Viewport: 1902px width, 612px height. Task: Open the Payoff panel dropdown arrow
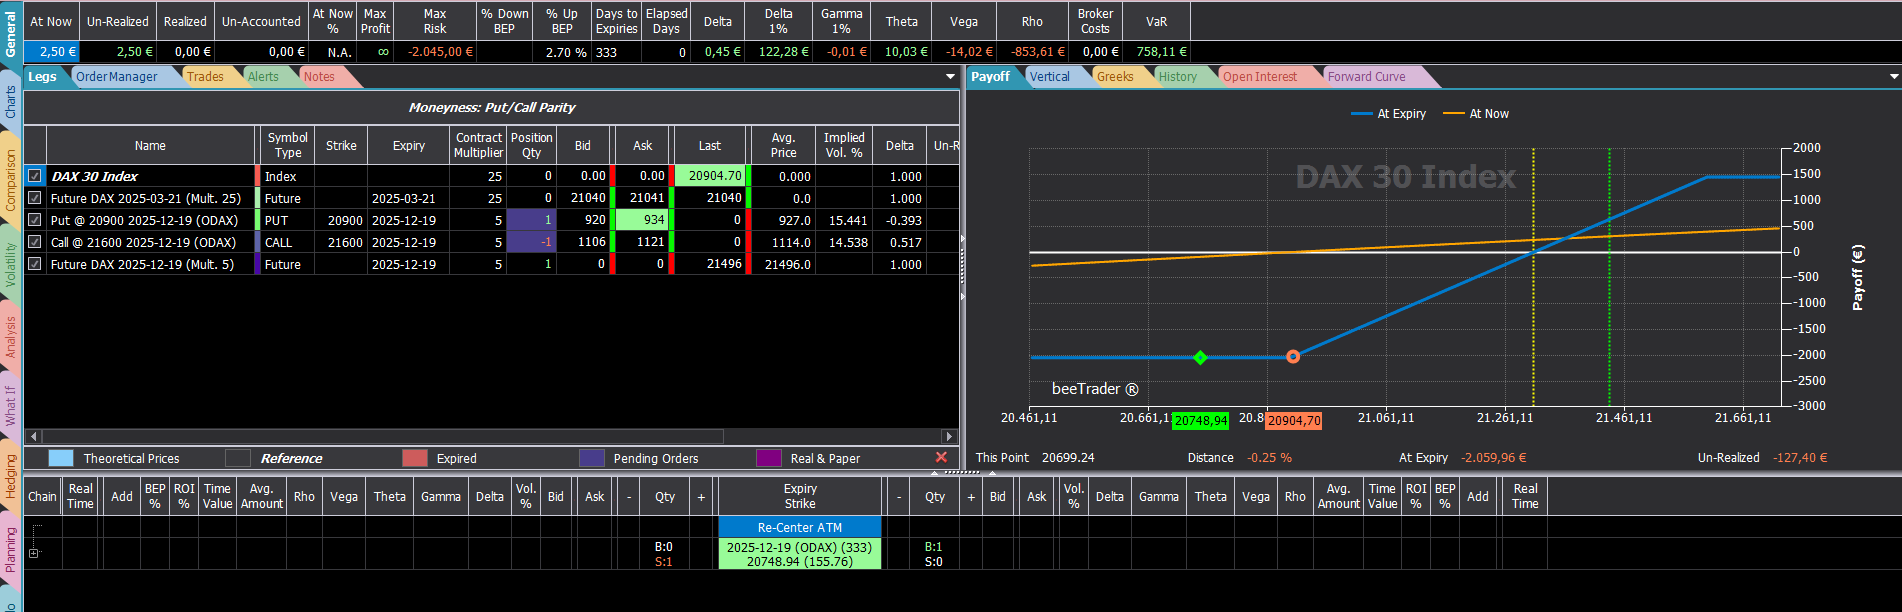(x=1893, y=77)
